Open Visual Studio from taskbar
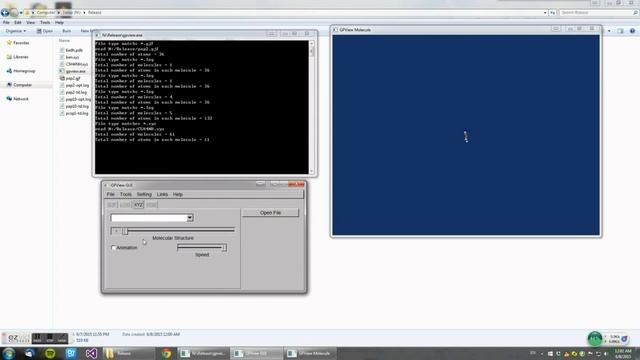This screenshot has height=360, width=640. [x=91, y=353]
